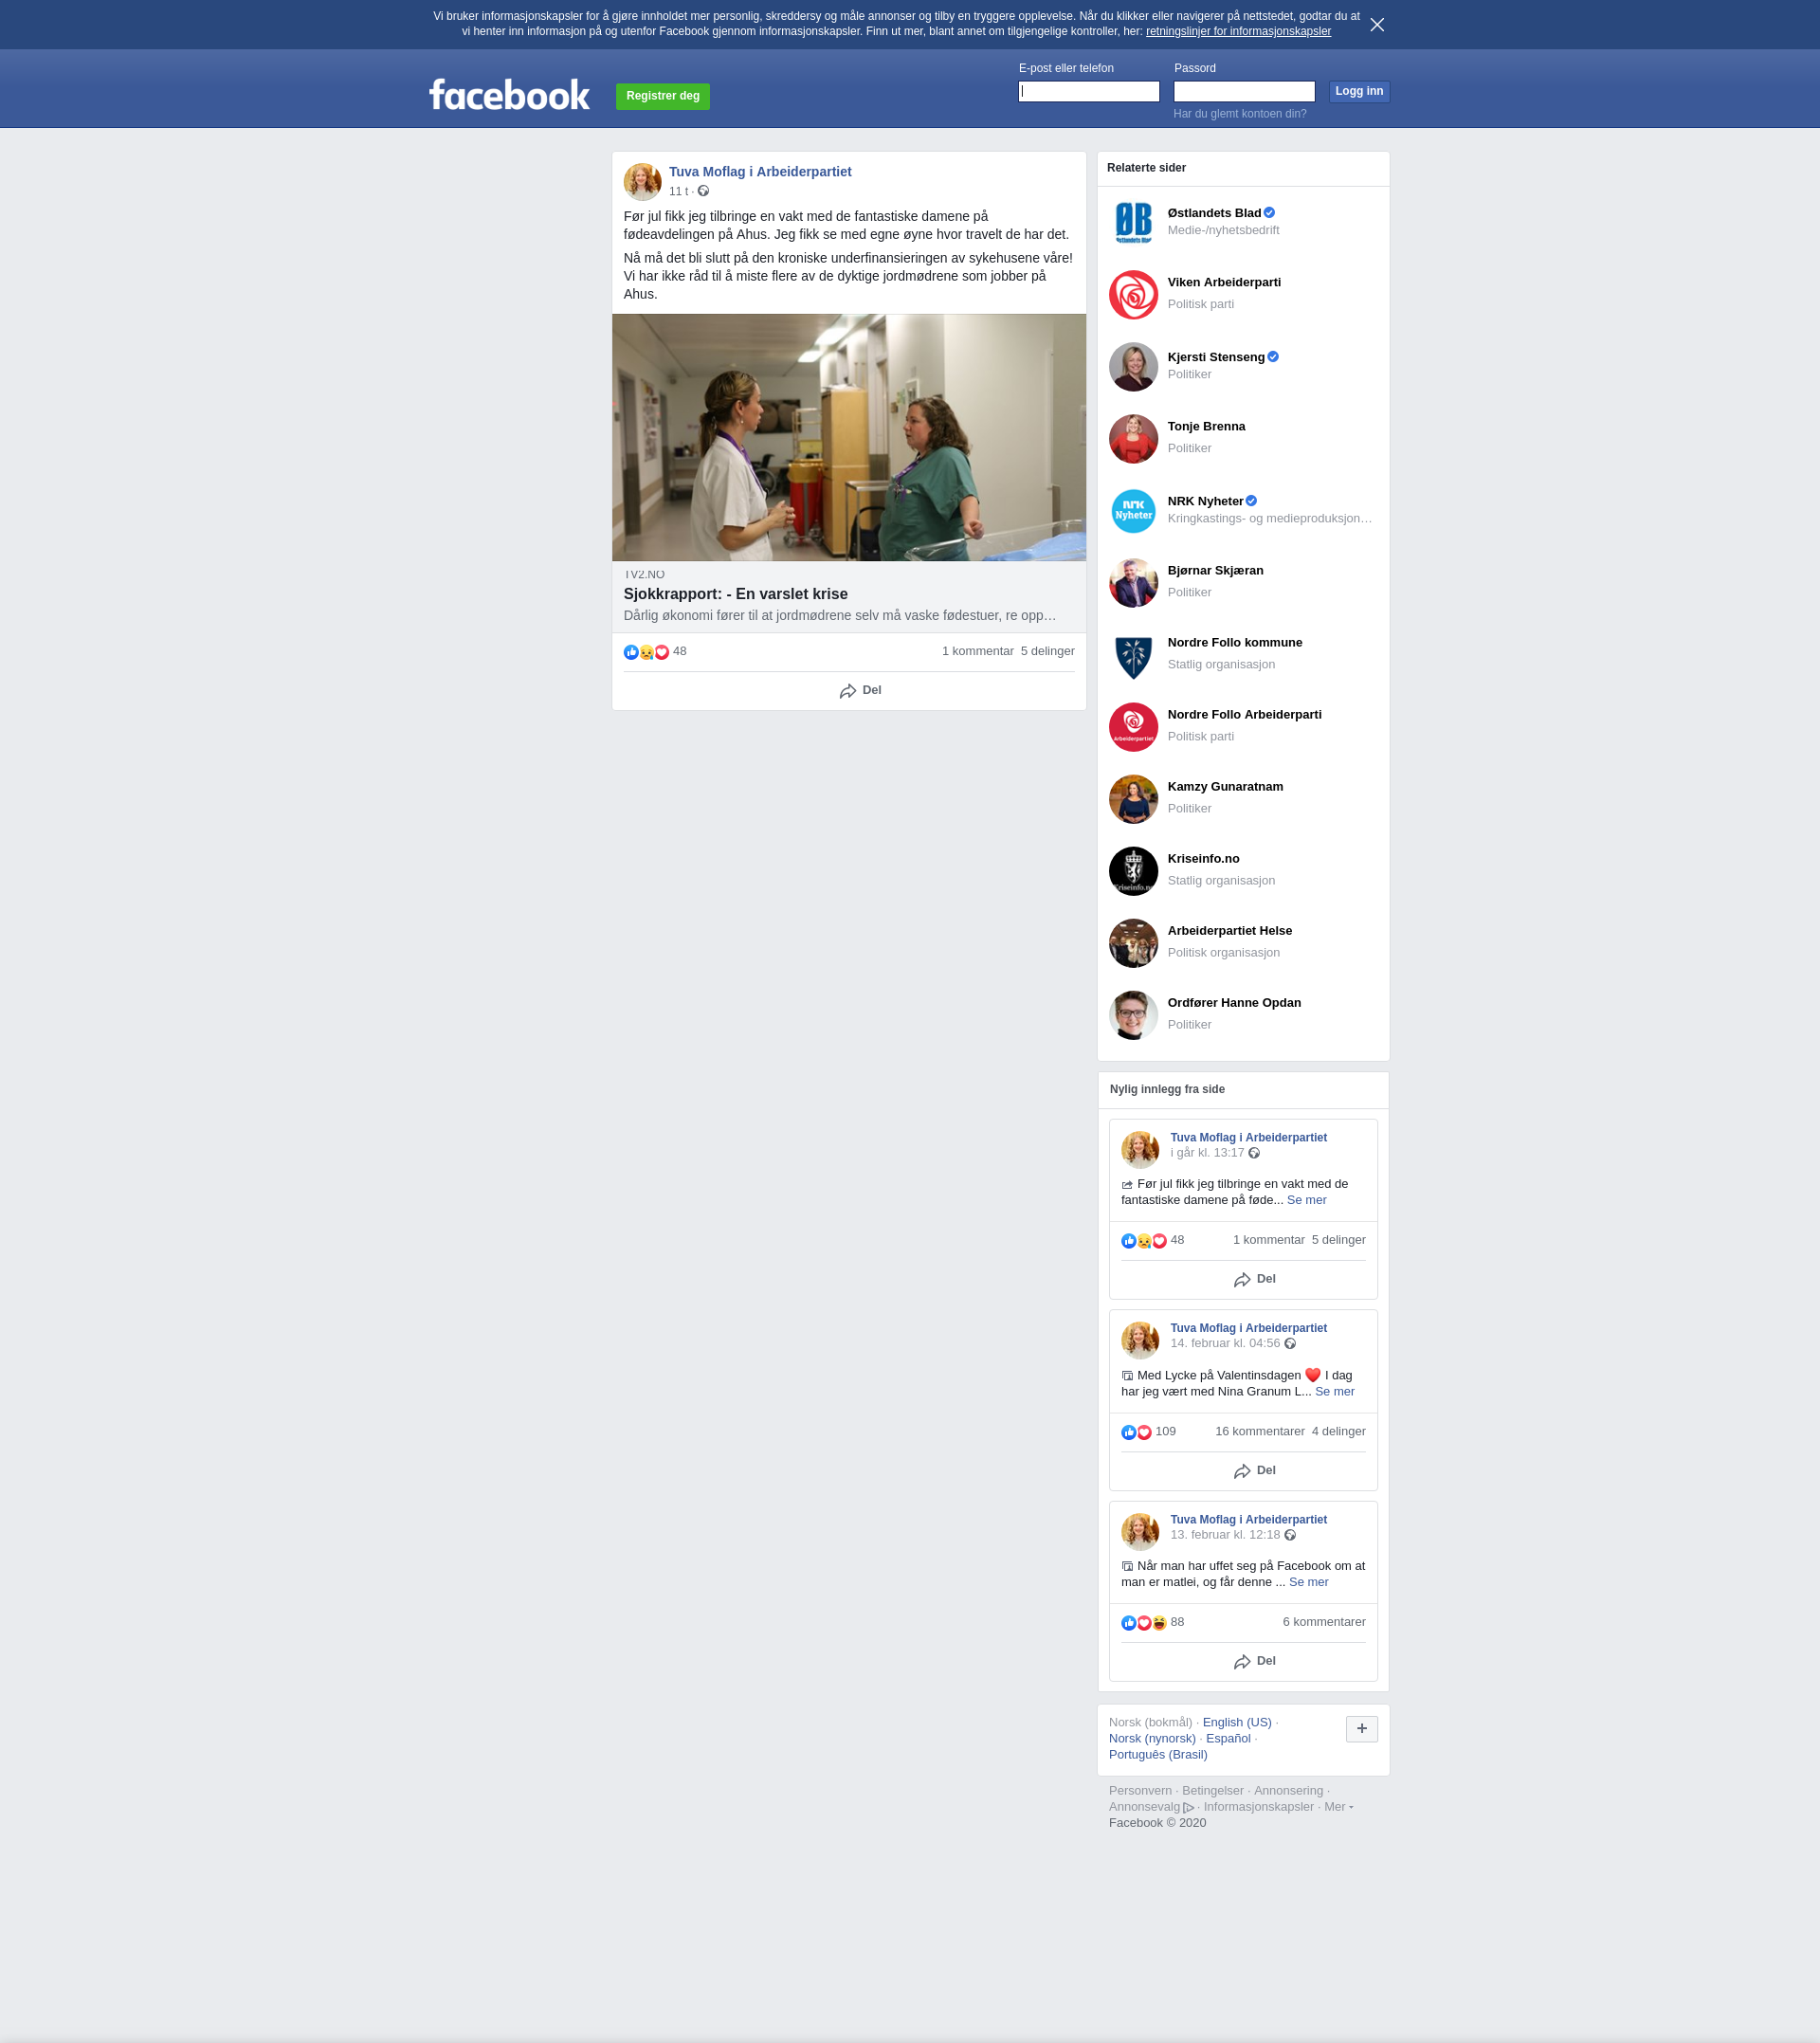
Task: Click reaction icons on main post with 48
Action: coord(646,652)
